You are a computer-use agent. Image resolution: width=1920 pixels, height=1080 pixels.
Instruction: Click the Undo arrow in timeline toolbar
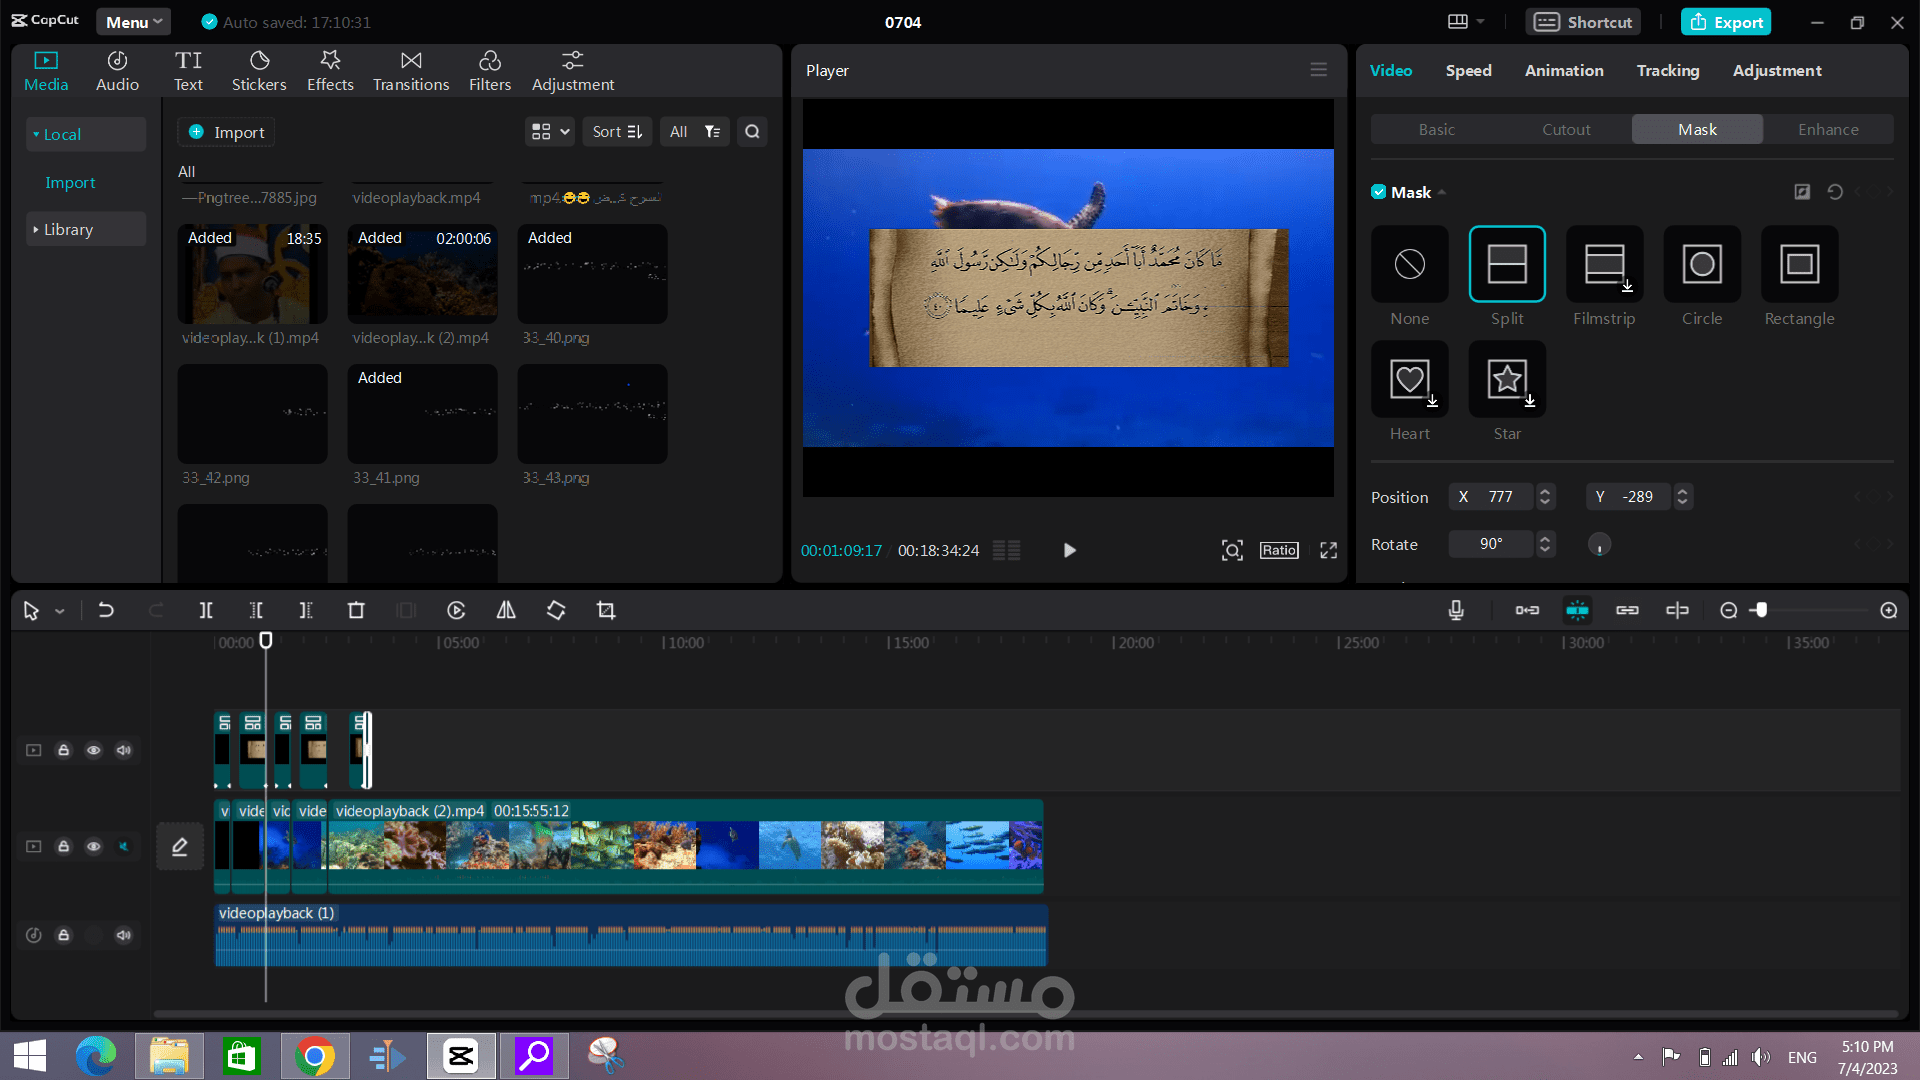click(x=106, y=610)
